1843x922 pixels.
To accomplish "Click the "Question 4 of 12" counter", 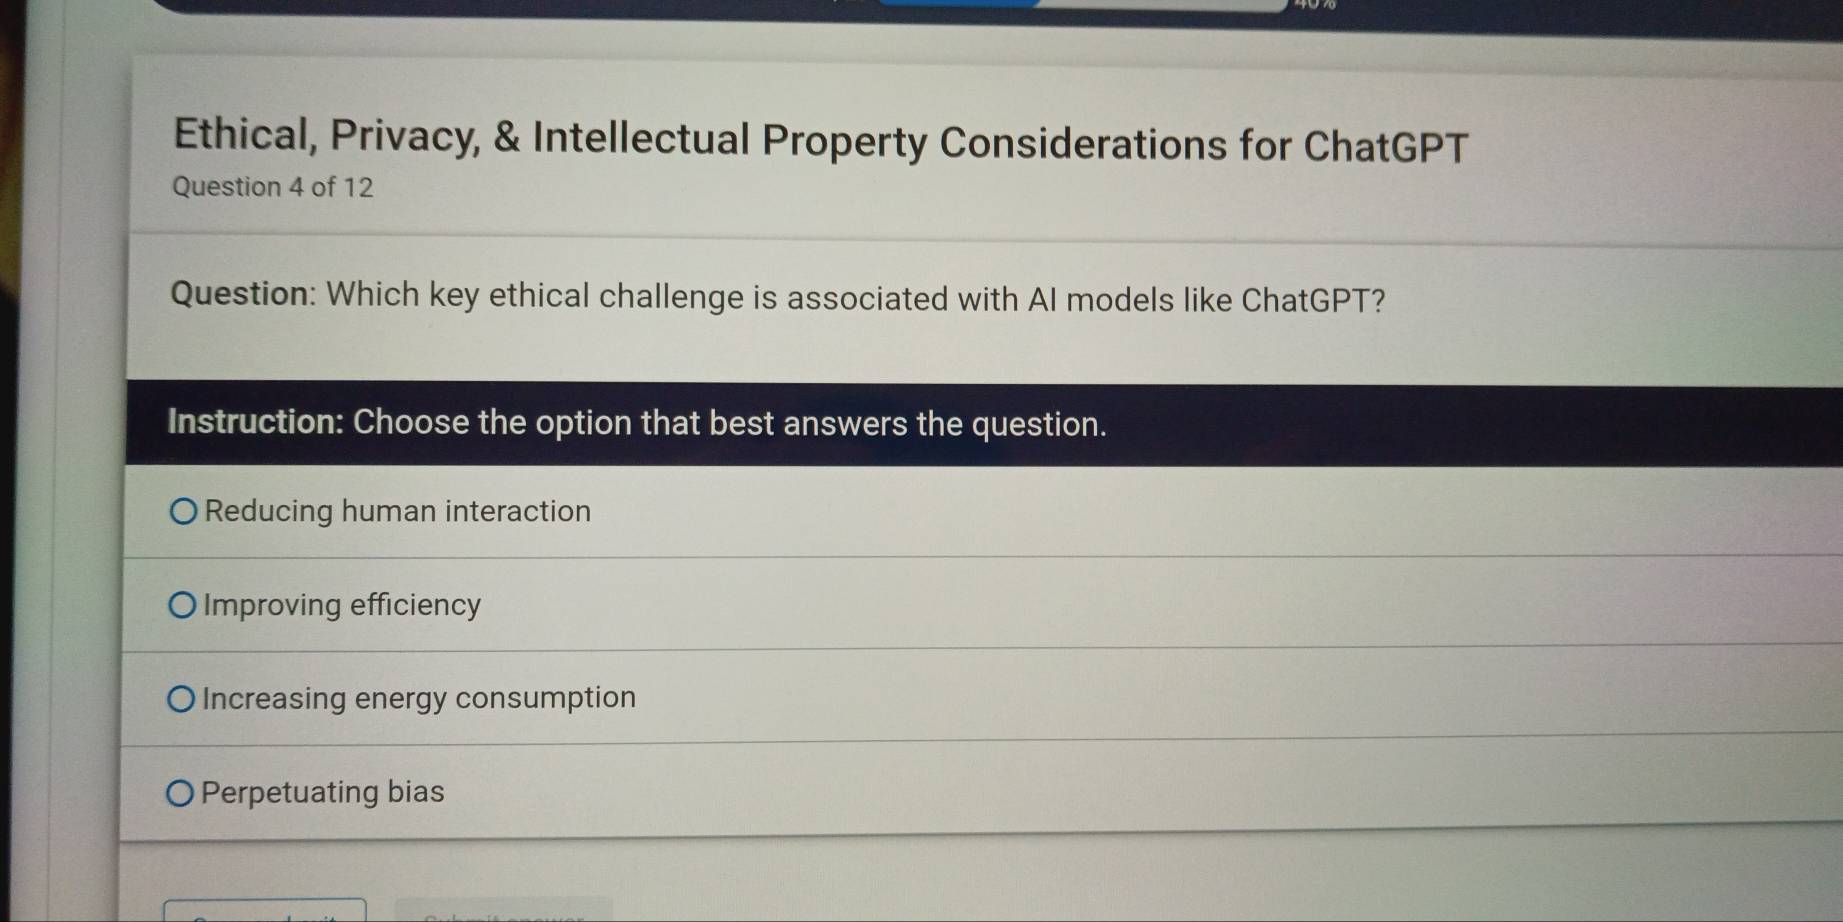I will pyautogui.click(x=273, y=187).
